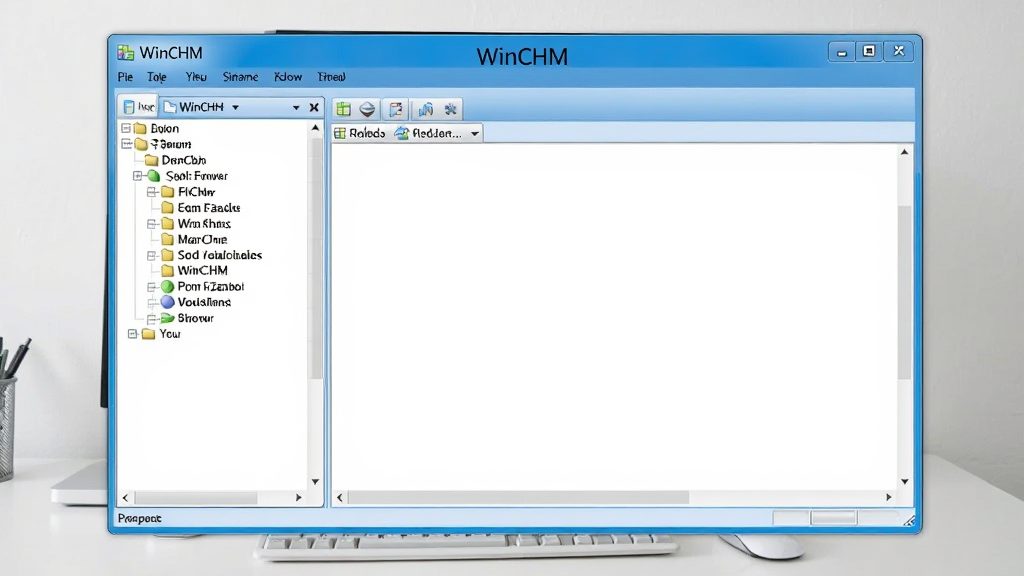Click the tree panel horizontal scrollbar thumb
1024x576 pixels.
point(195,498)
